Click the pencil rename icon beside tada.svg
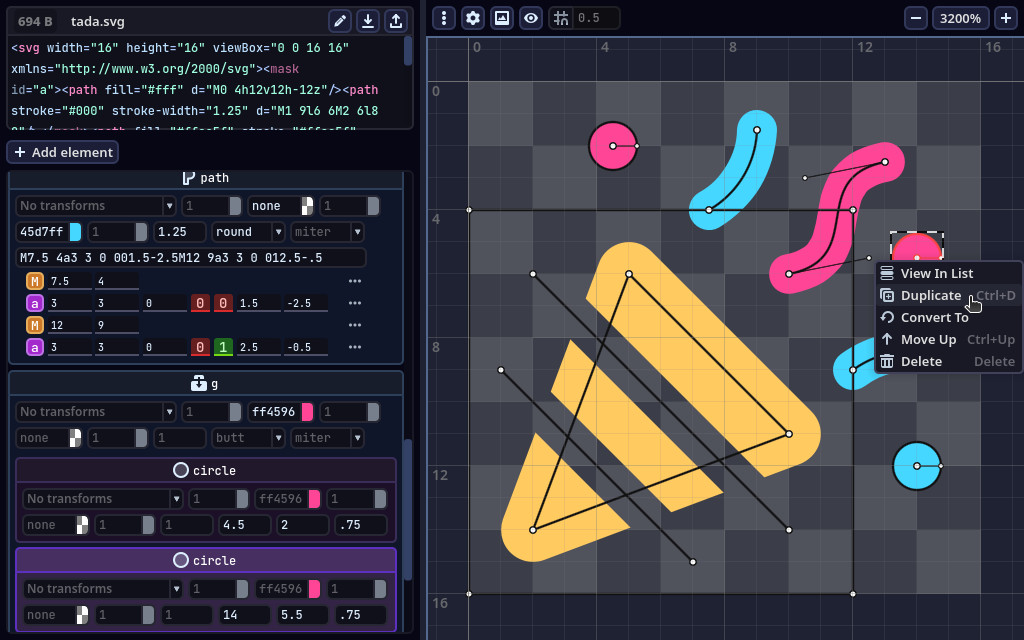 (x=340, y=21)
